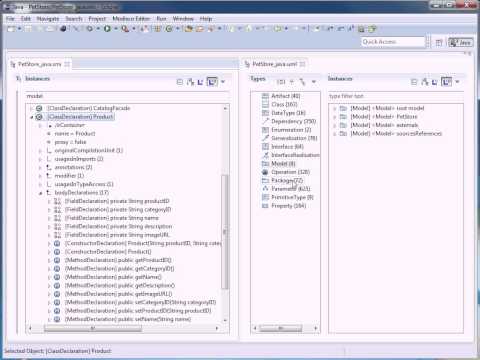Select the Class (167) type
This screenshot has height=360, width=480.
click(x=284, y=104)
